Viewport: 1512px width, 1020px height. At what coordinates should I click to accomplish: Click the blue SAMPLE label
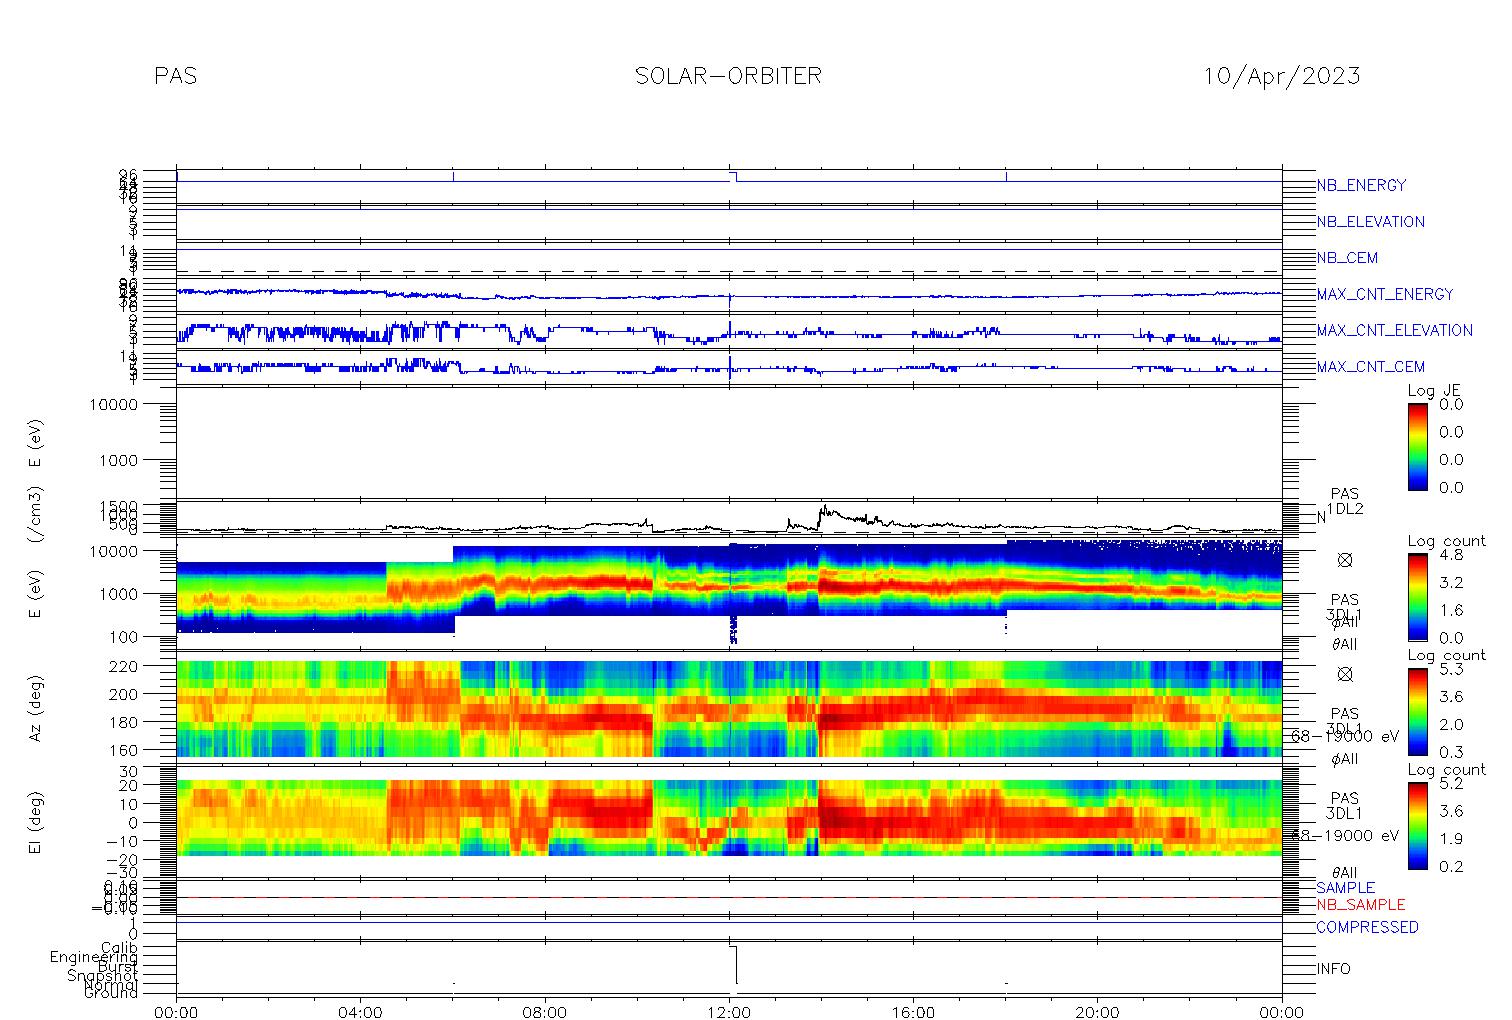(1345, 888)
